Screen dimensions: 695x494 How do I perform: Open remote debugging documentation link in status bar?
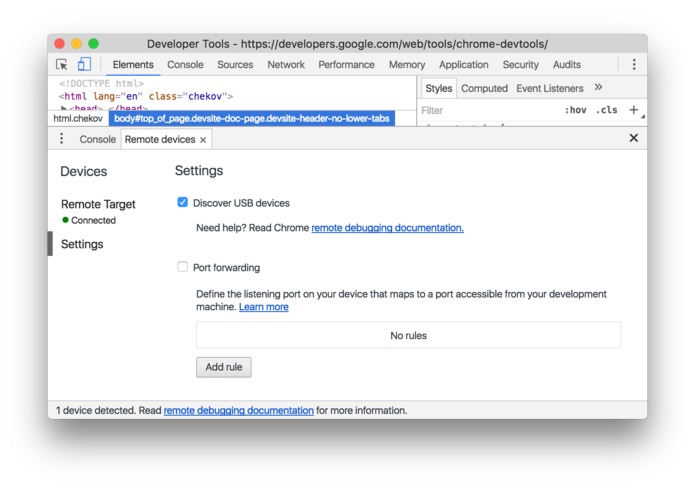tap(238, 410)
